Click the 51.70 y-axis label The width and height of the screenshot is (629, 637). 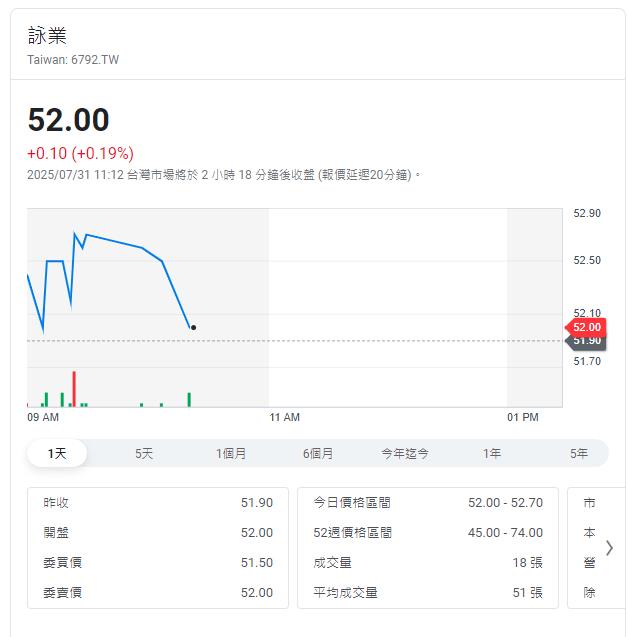point(587,361)
